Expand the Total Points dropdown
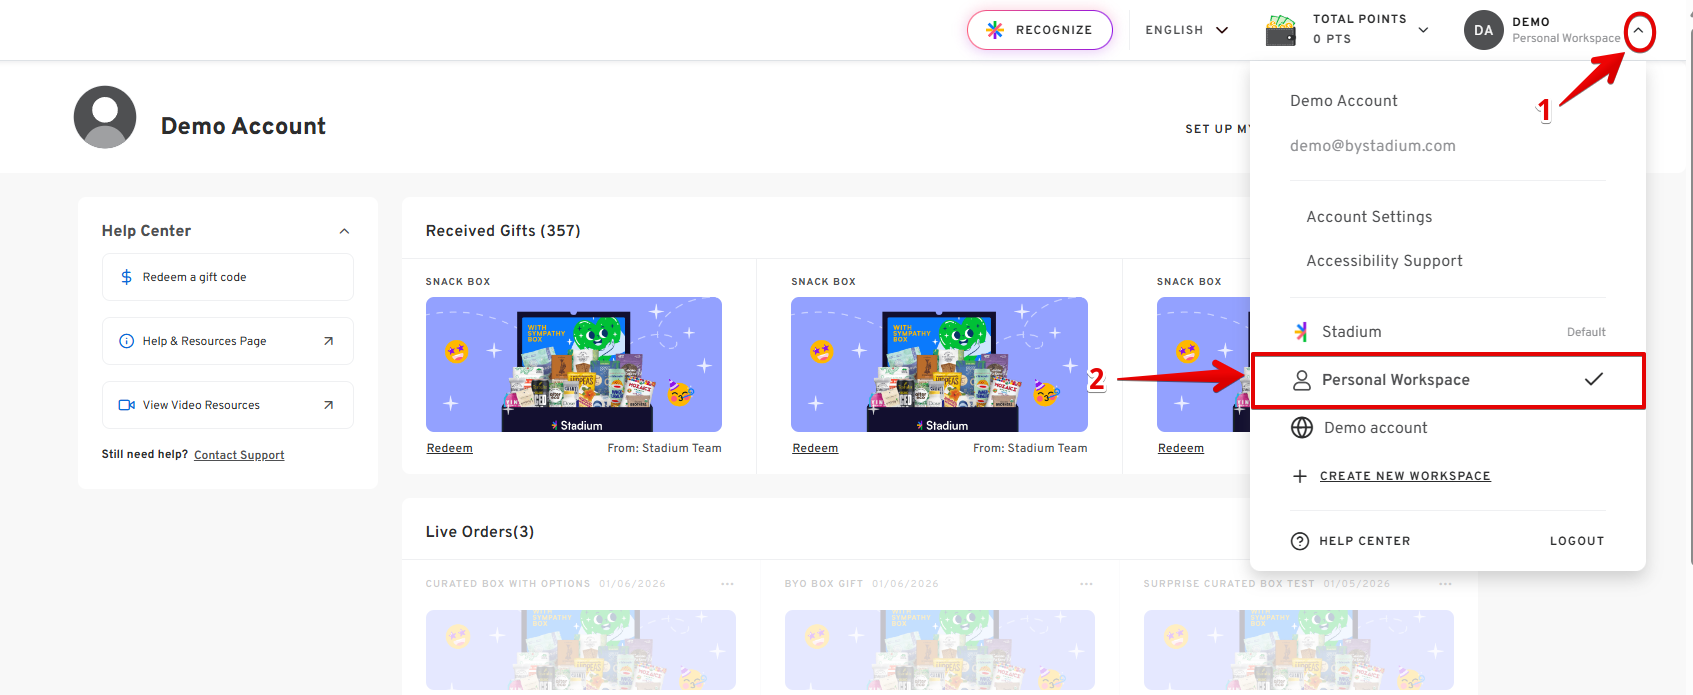 click(1423, 30)
